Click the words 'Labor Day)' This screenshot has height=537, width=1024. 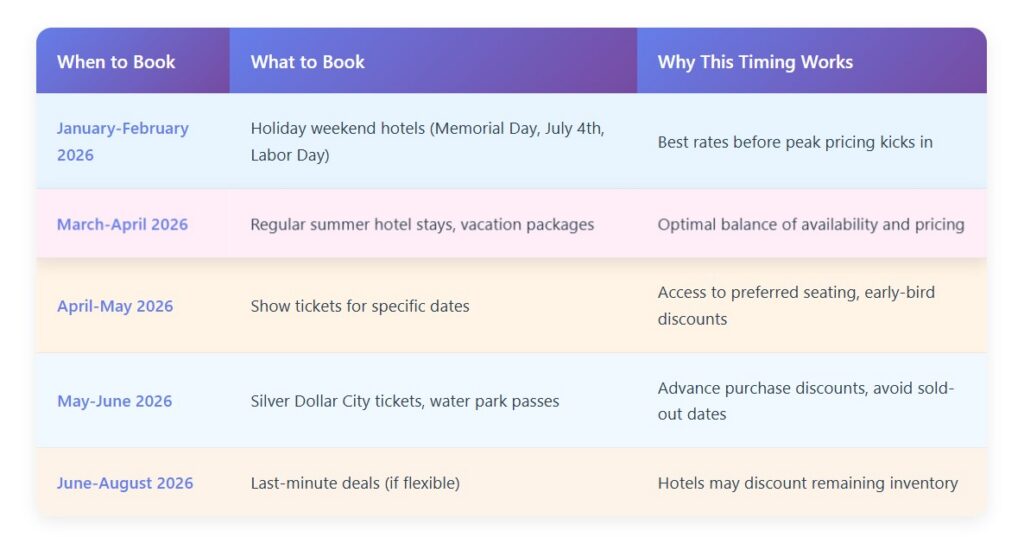pos(290,156)
